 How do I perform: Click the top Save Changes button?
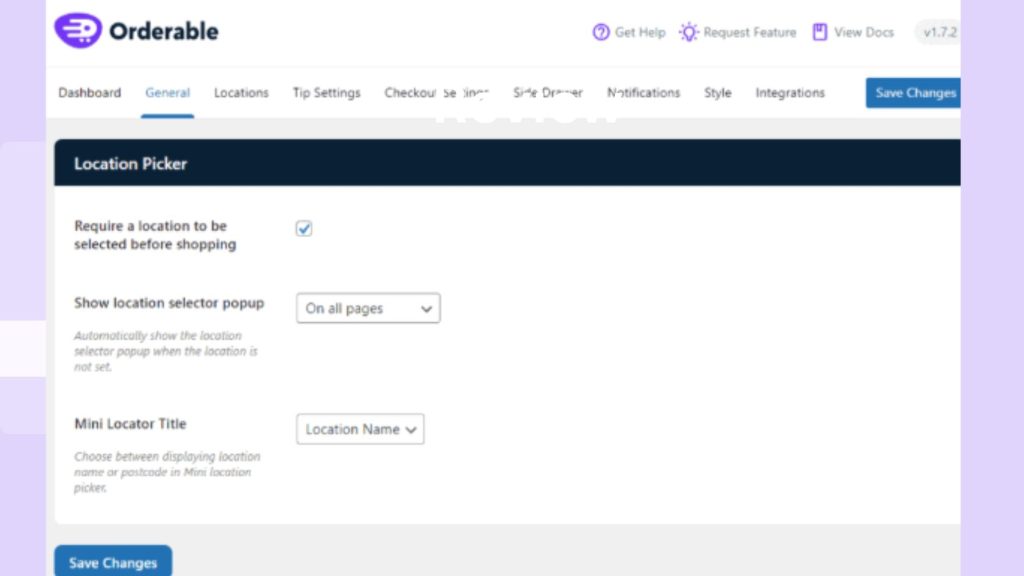click(913, 93)
